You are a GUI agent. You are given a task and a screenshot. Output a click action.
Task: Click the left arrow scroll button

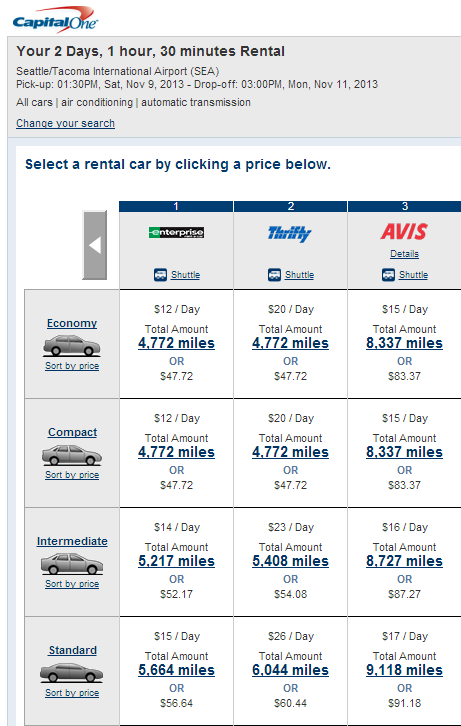click(x=95, y=245)
